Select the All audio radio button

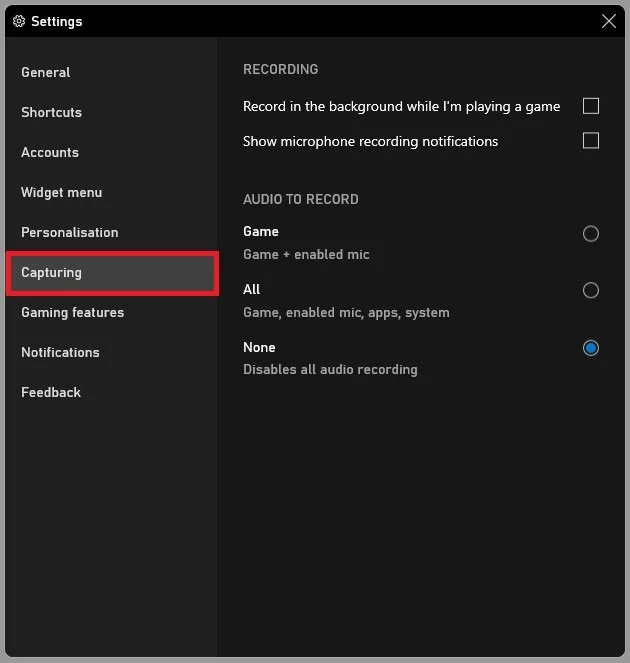[591, 290]
